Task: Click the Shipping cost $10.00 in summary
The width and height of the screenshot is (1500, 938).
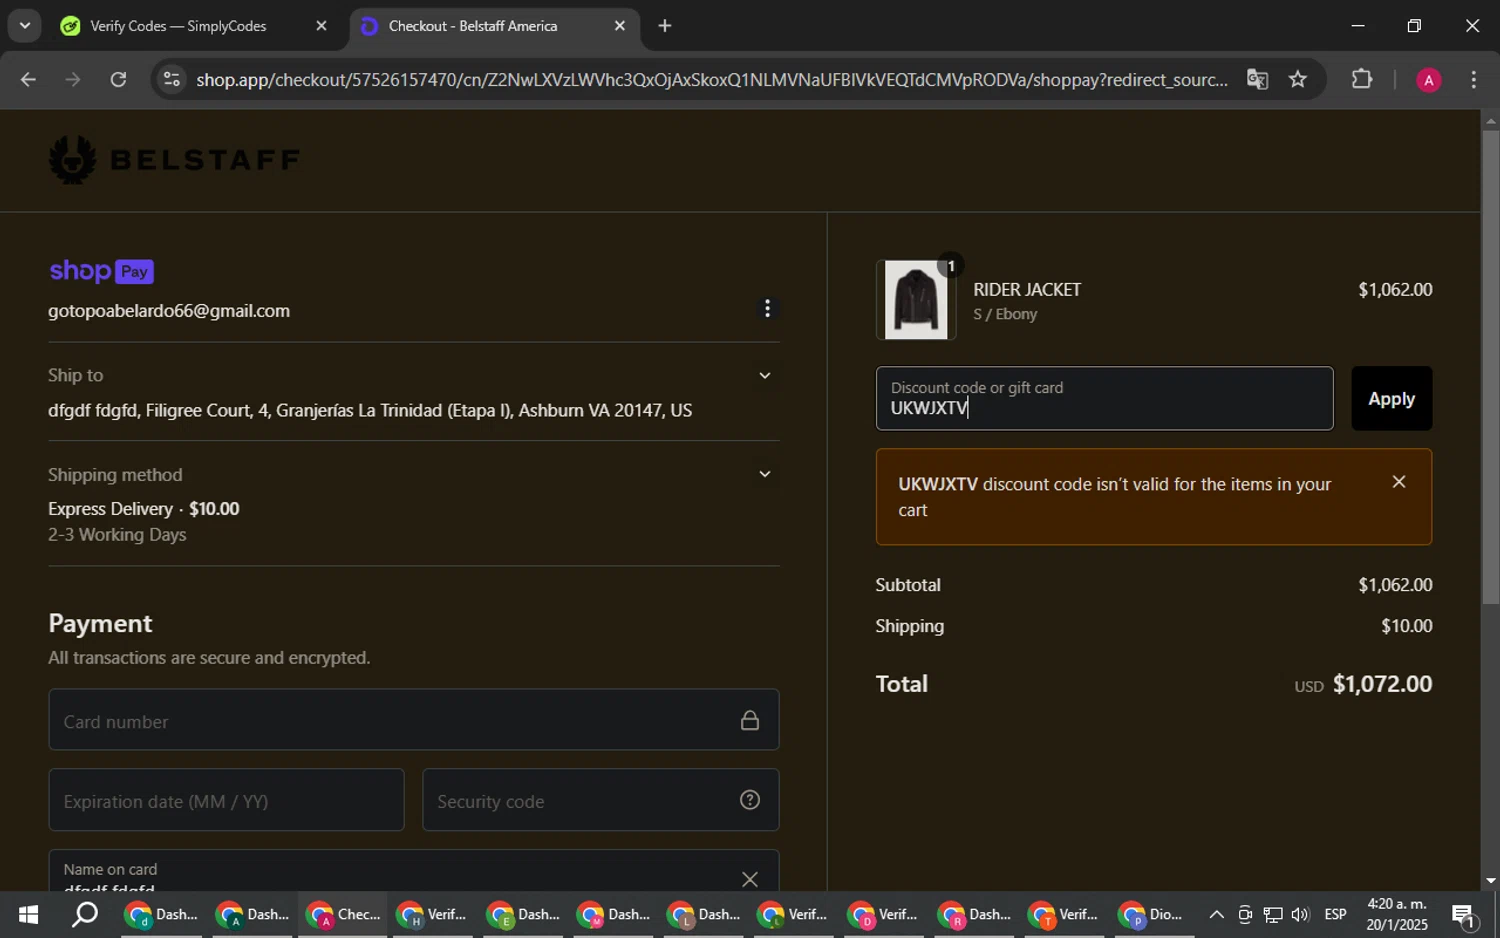Action: 1407,626
